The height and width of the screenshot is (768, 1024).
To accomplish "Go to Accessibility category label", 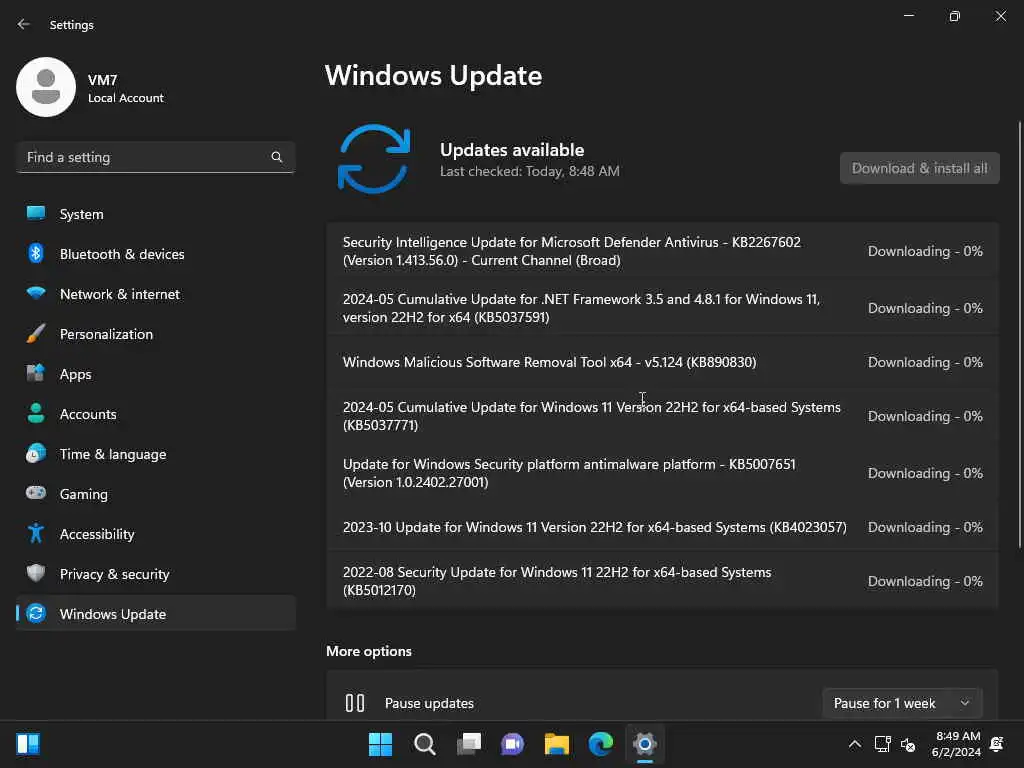I will click(x=97, y=534).
